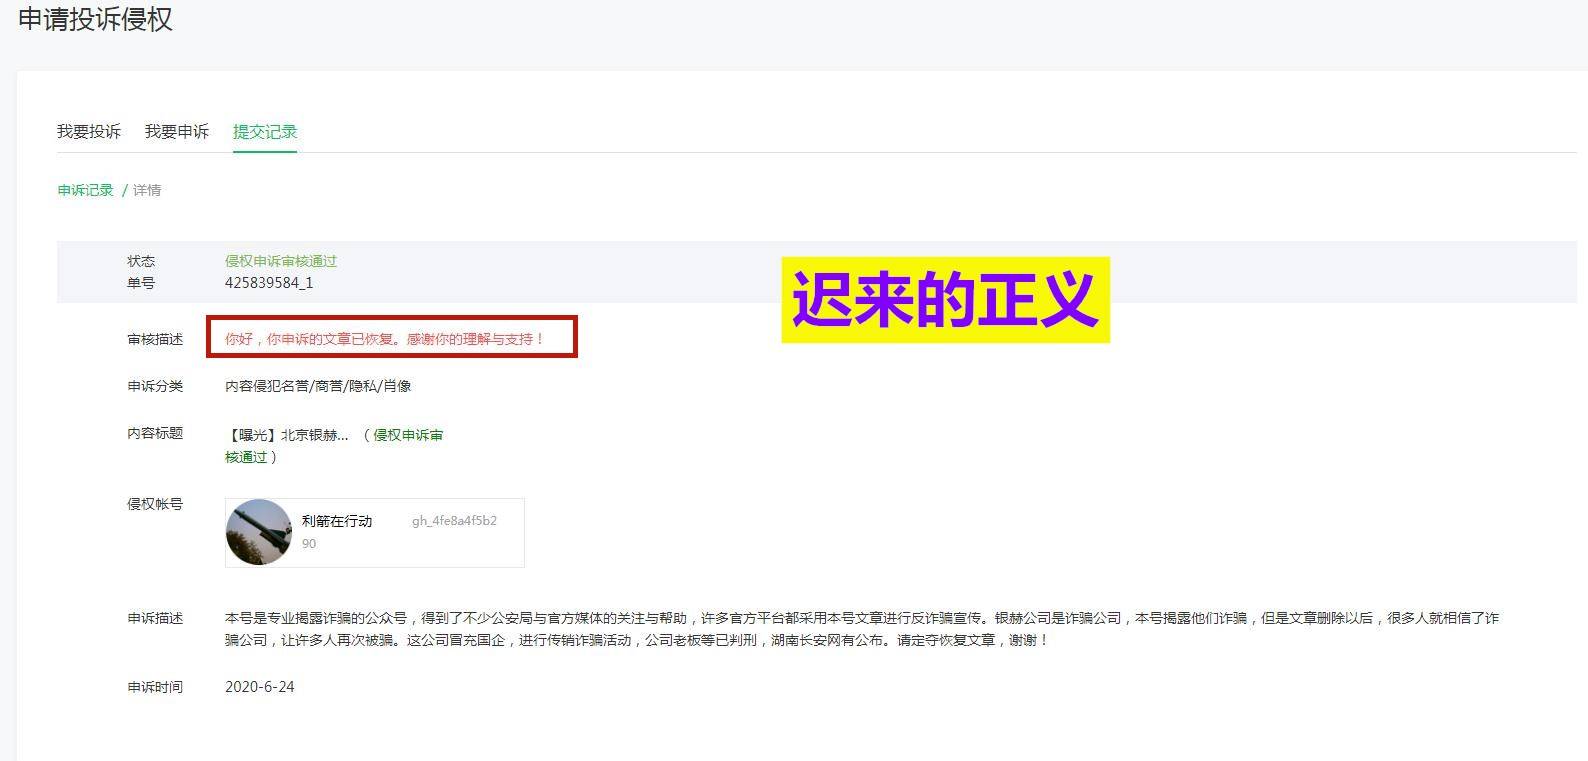Click the 申诉分类 field label
Image resolution: width=1588 pixels, height=761 pixels.
coord(155,386)
